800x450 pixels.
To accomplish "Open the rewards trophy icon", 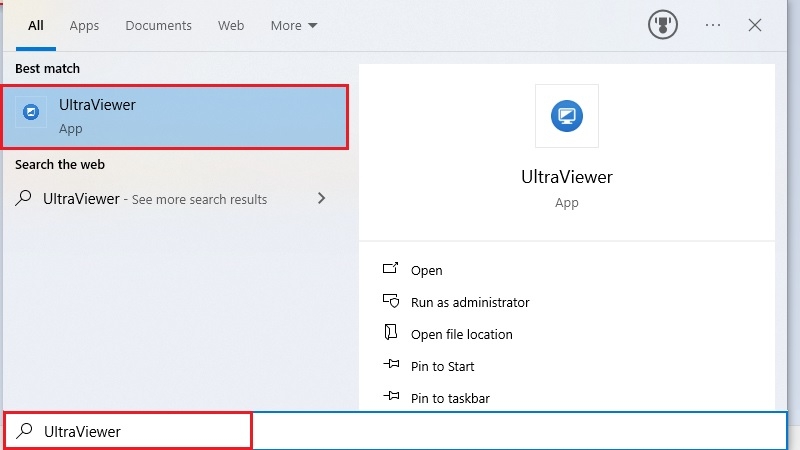I will click(663, 24).
